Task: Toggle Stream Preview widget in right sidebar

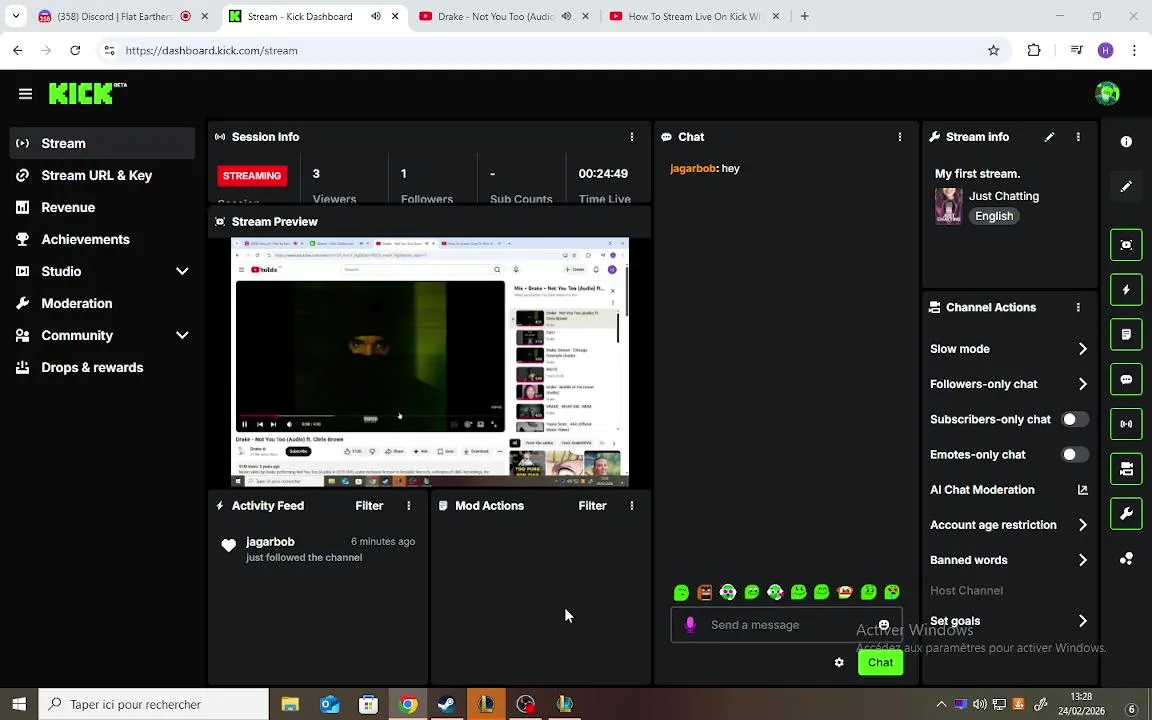Action: click(1126, 245)
